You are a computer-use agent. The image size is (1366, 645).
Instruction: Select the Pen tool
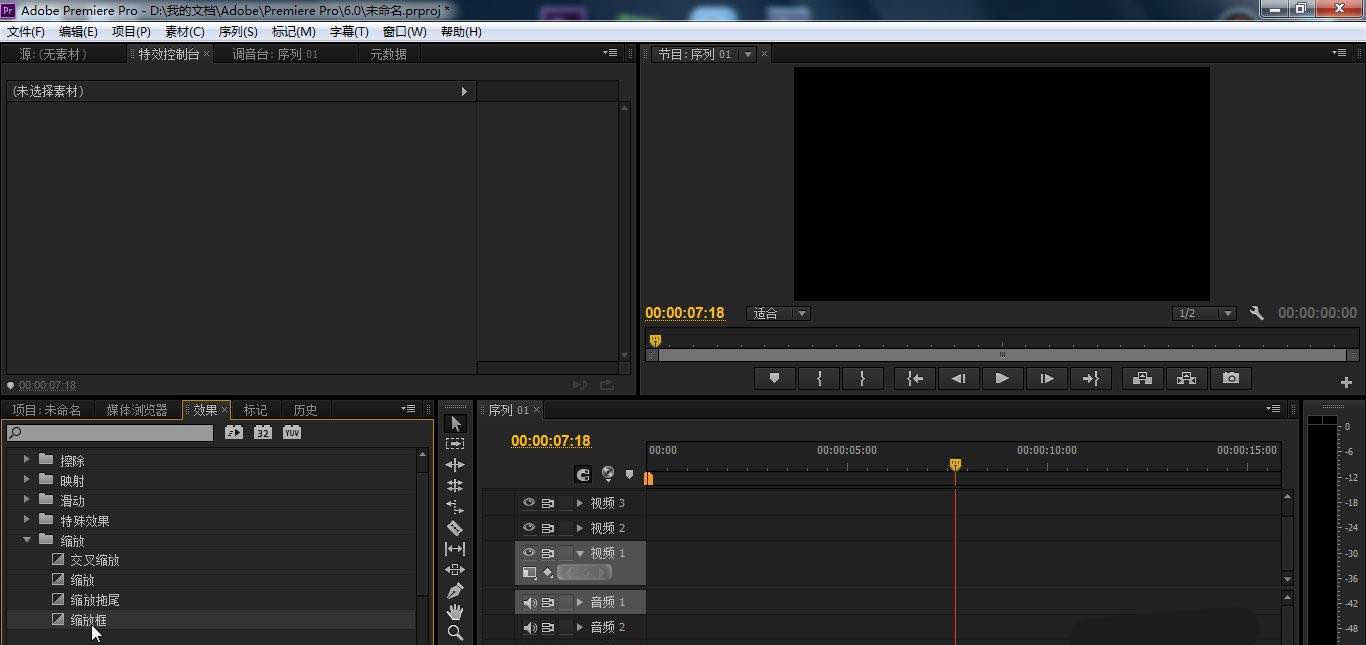[455, 590]
